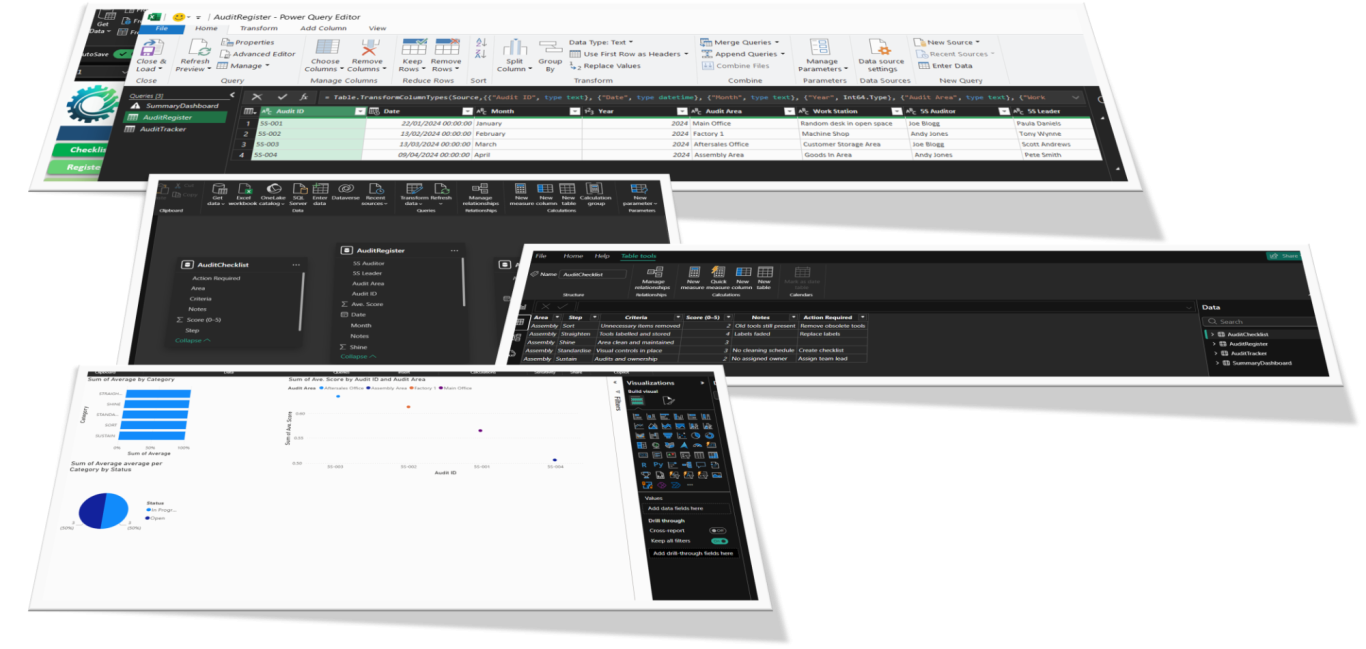
Task: Collapse the AuditChecklist card fields
Action: point(192,341)
